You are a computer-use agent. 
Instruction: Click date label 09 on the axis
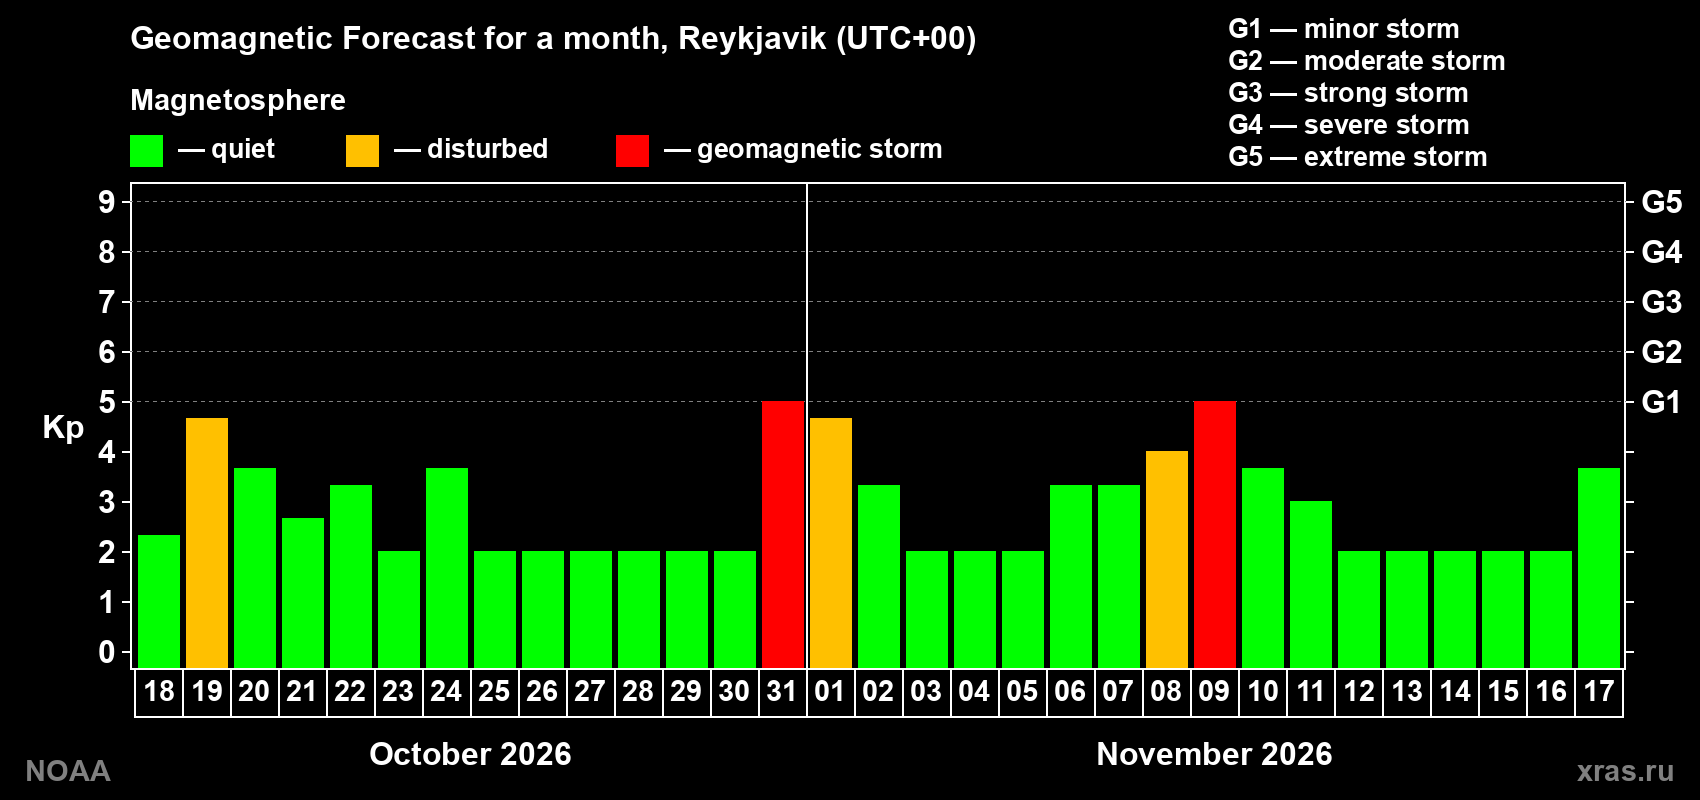[1214, 691]
